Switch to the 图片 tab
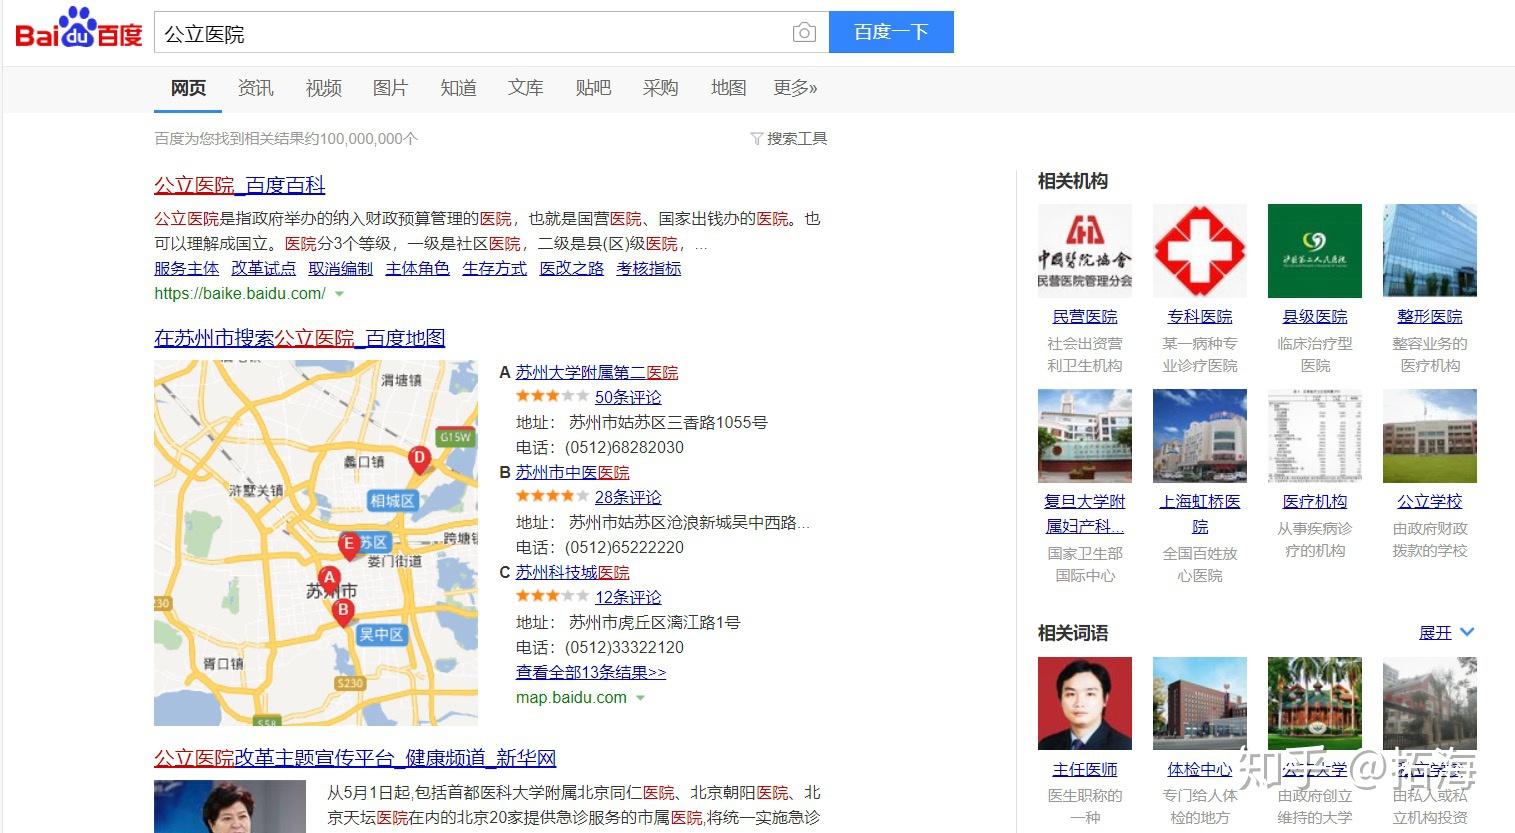 point(390,88)
